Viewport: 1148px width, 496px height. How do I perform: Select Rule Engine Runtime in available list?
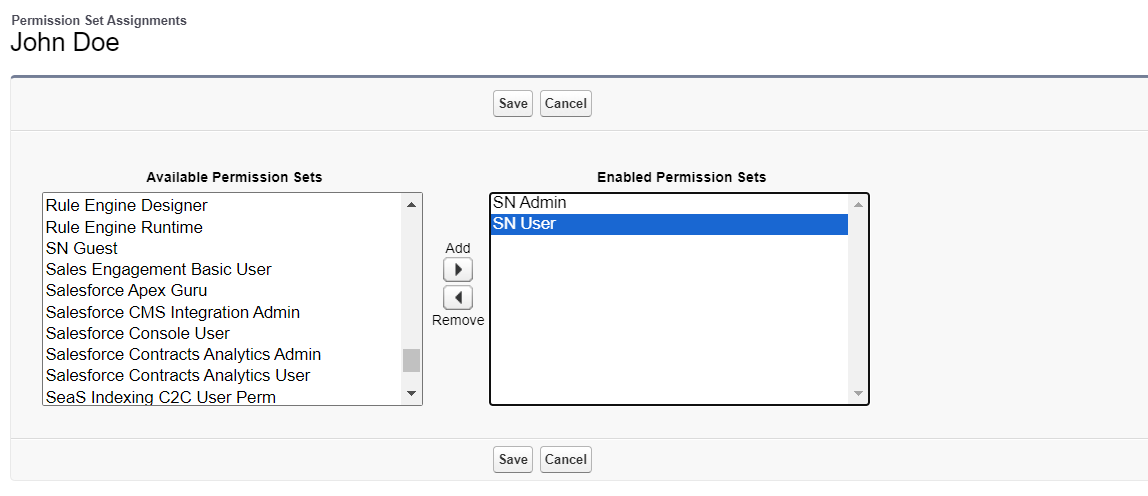(223, 228)
